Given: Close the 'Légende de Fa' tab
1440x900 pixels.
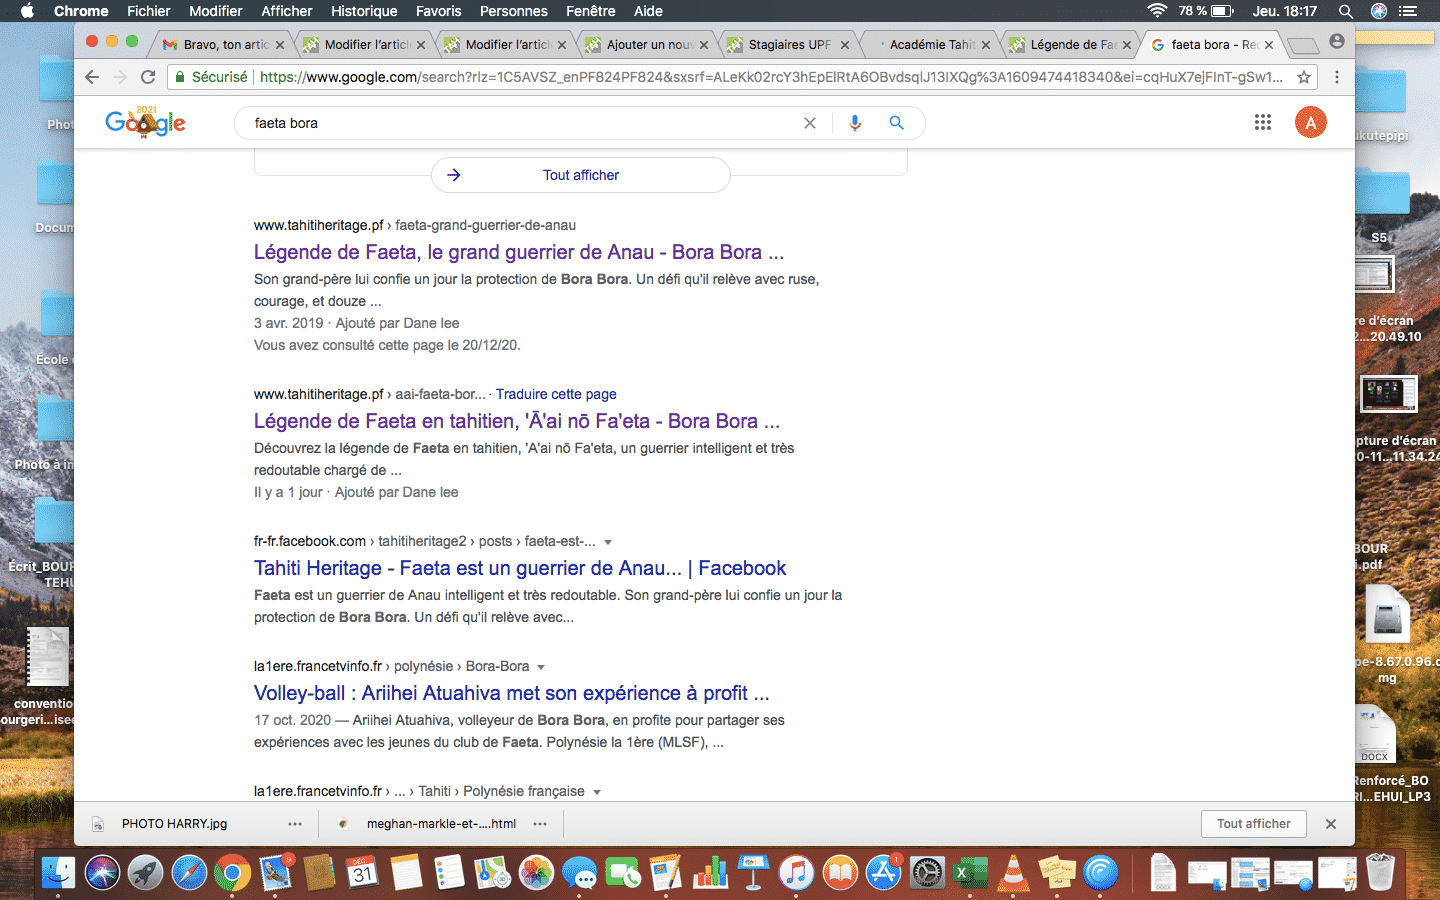Looking at the screenshot, I should (x=1127, y=45).
